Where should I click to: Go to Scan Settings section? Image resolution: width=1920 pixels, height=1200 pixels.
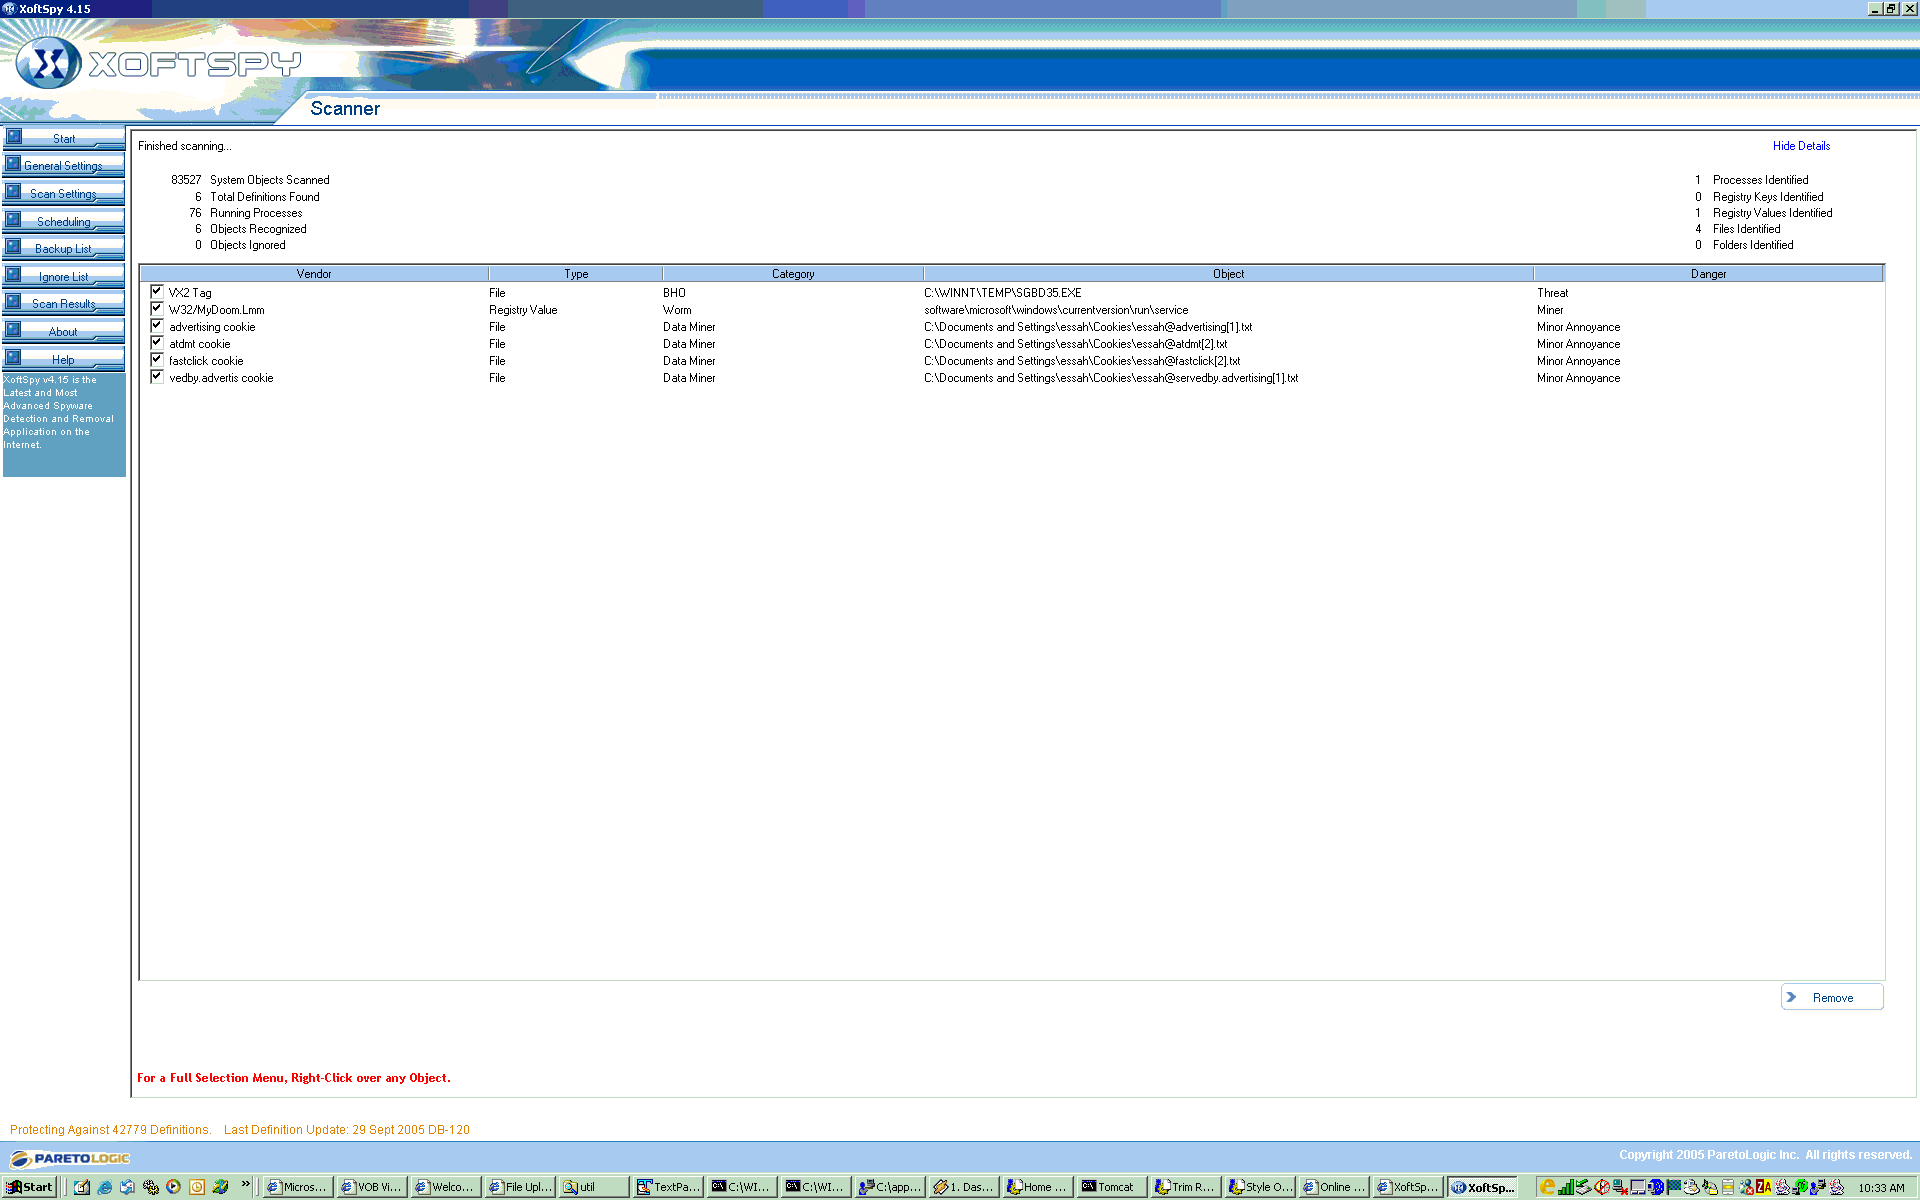(x=64, y=193)
